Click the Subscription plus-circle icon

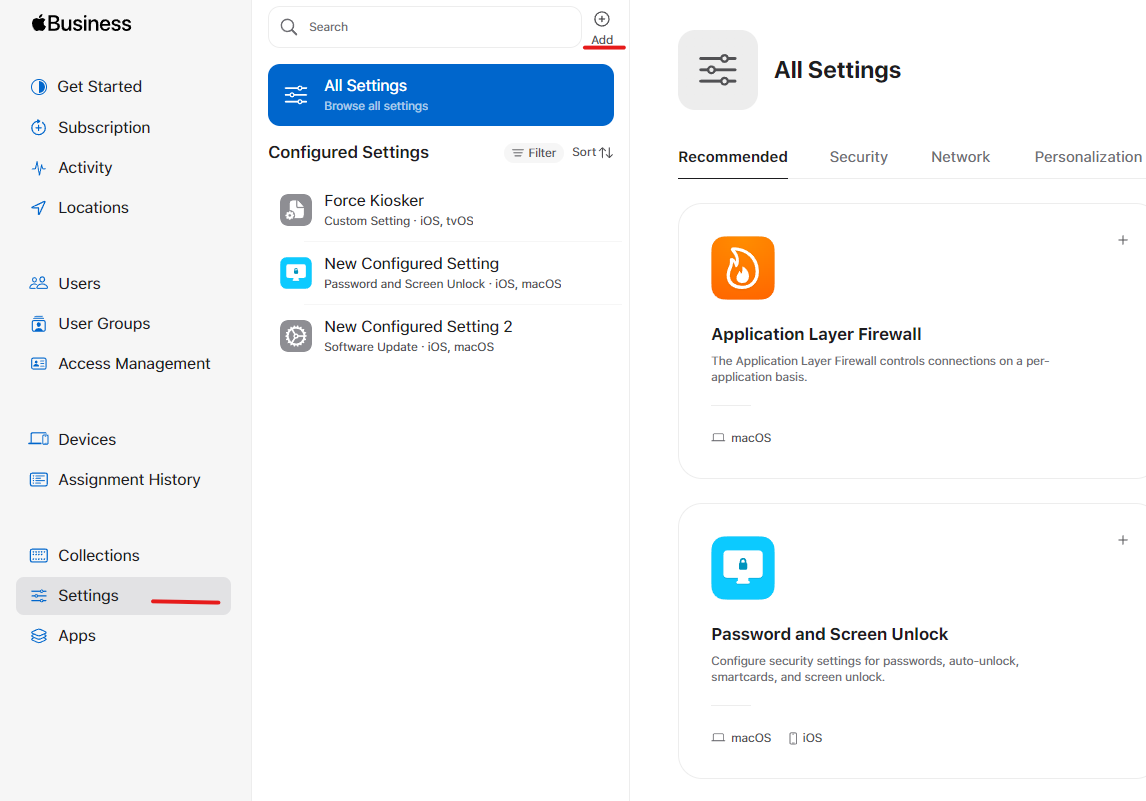pyautogui.click(x=39, y=127)
